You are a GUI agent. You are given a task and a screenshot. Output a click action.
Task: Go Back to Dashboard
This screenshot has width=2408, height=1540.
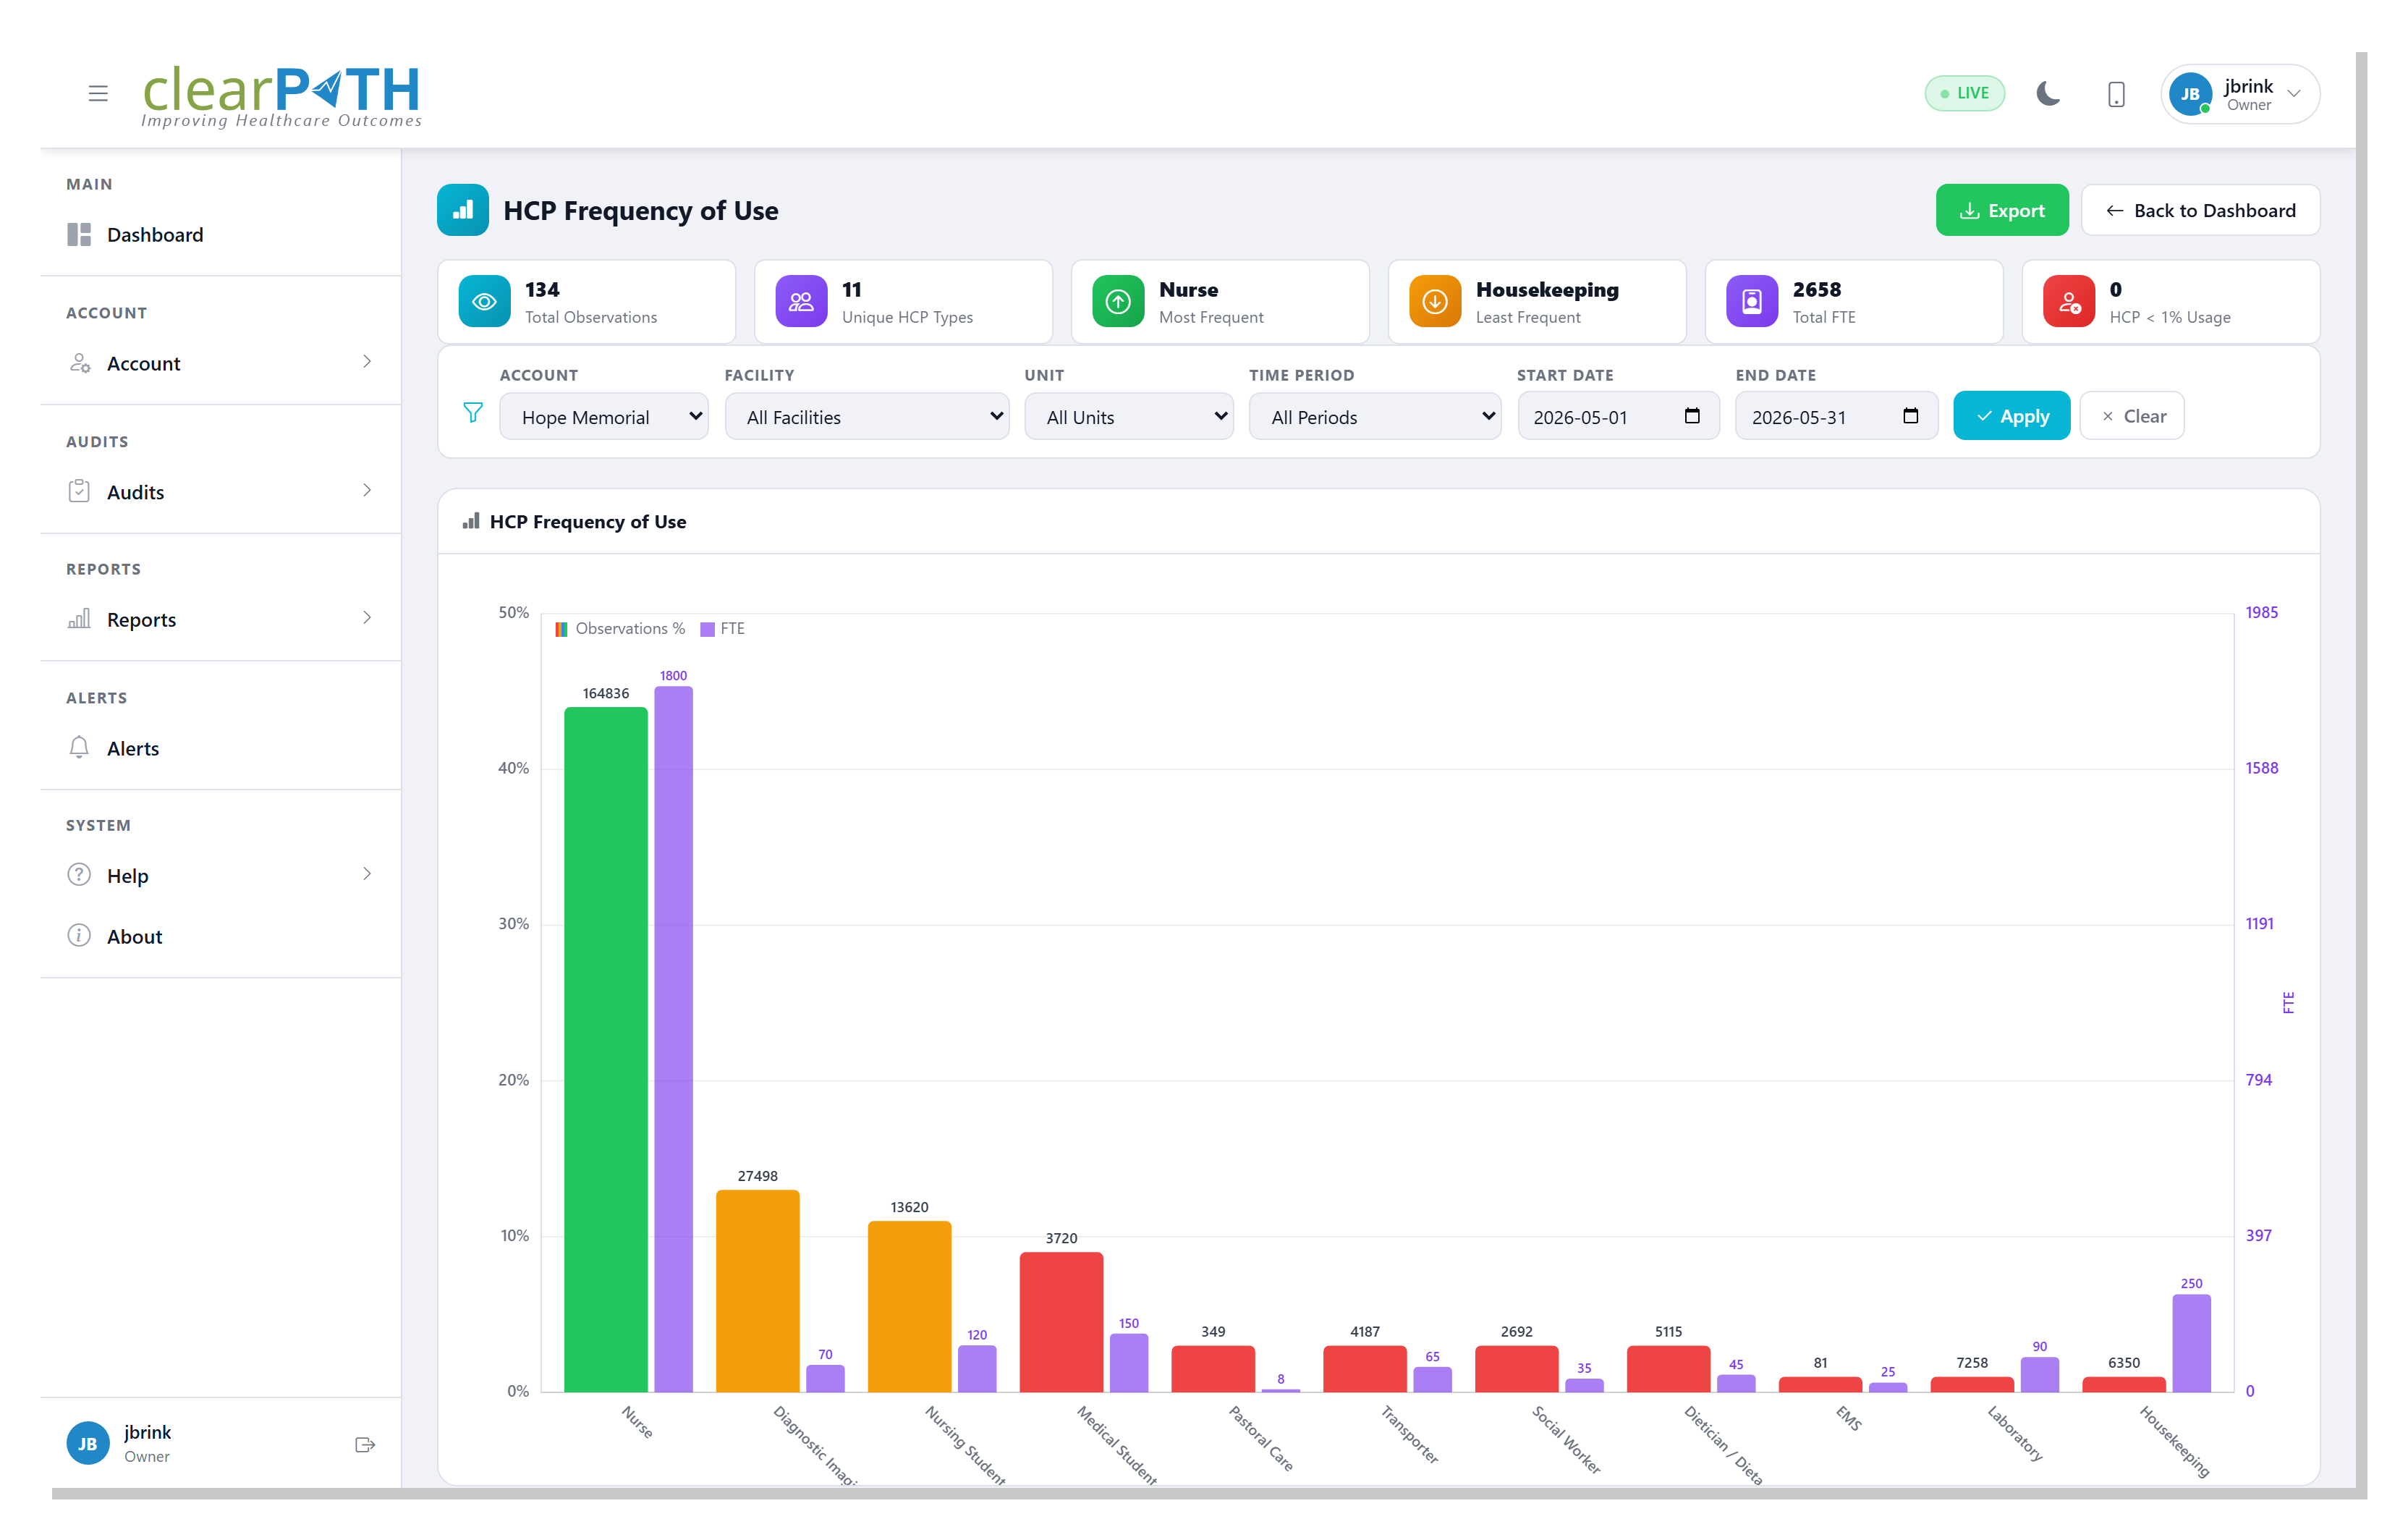pyautogui.click(x=2200, y=210)
